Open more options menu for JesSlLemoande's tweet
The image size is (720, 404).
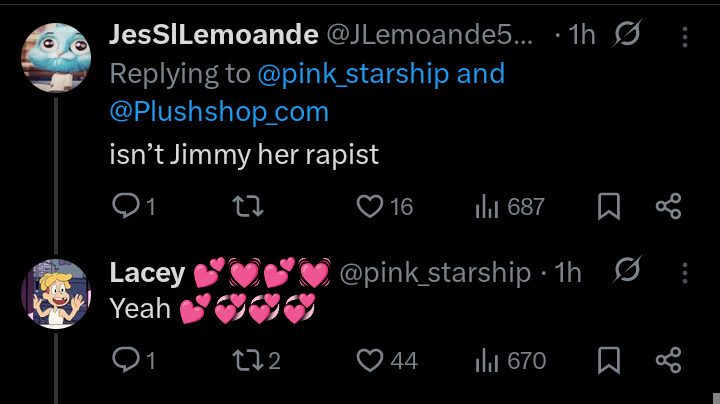point(685,36)
